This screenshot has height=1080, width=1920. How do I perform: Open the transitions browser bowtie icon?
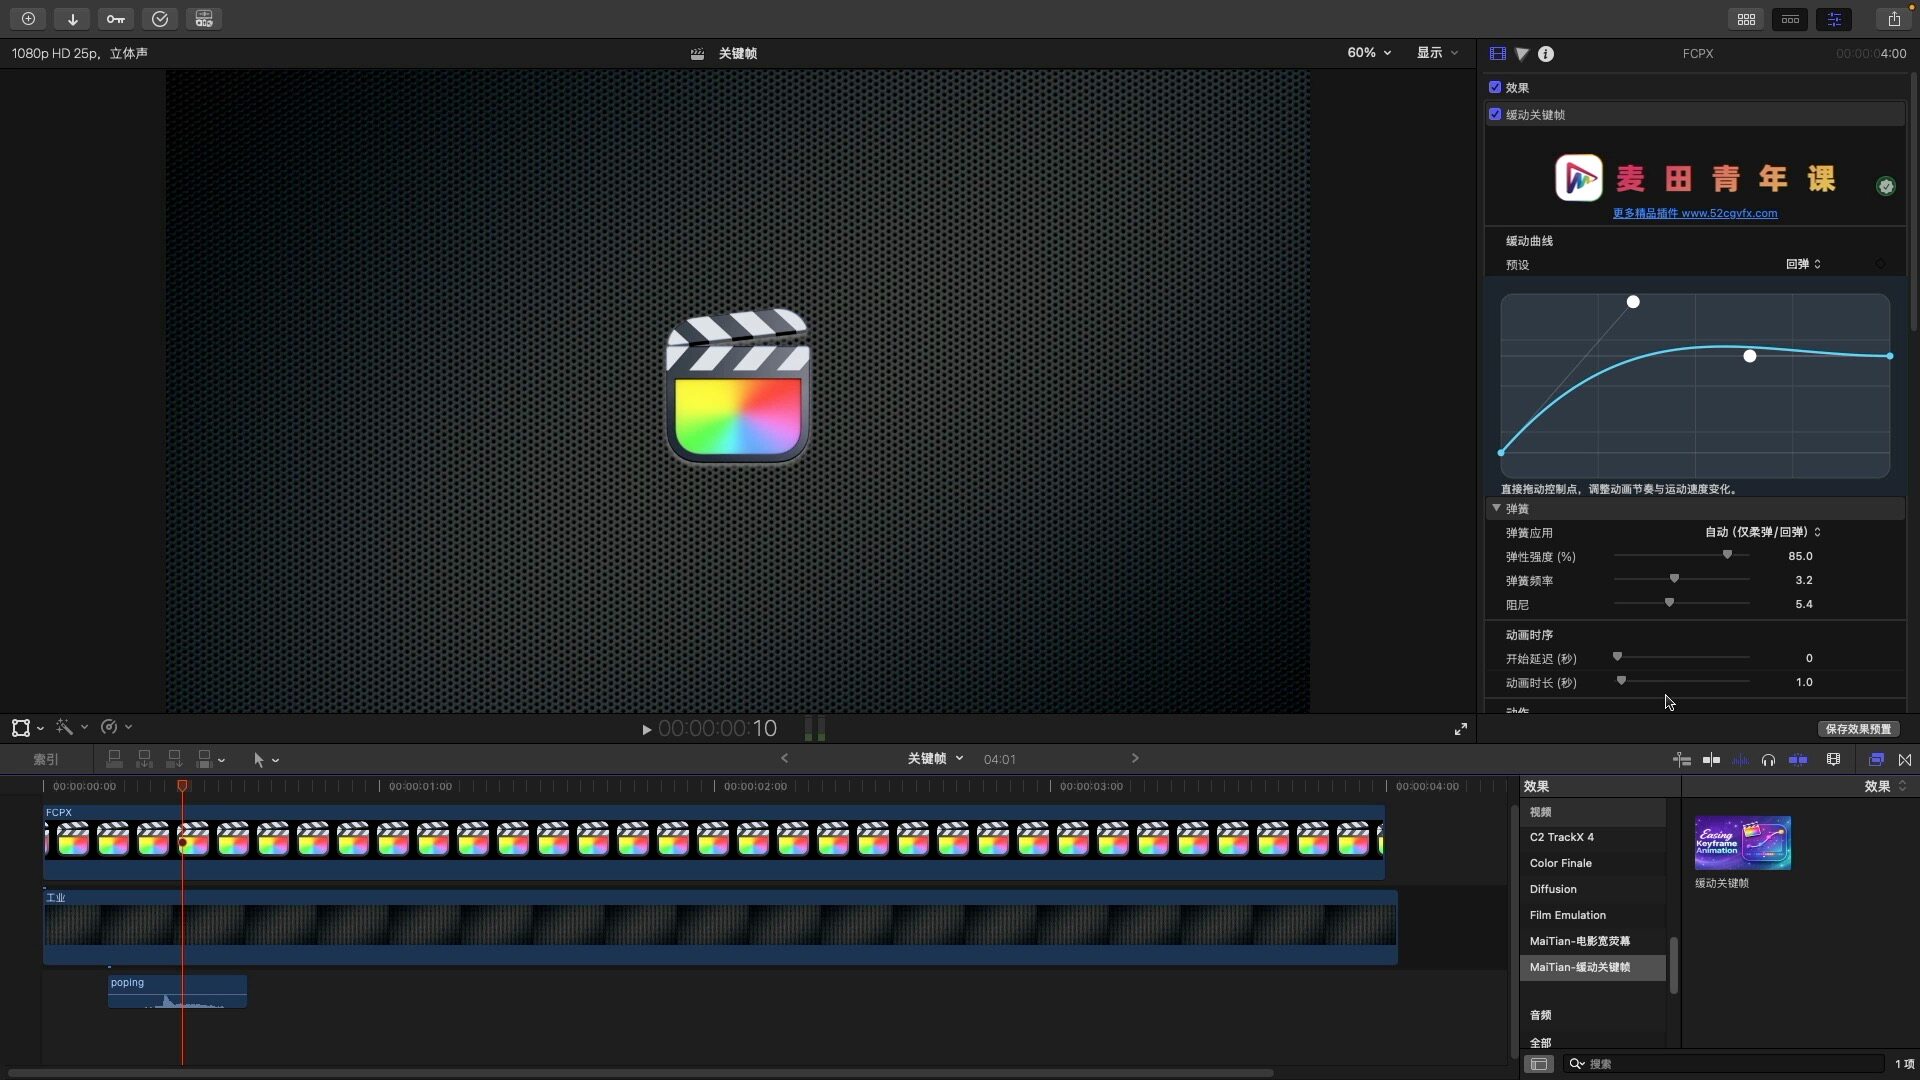click(x=1905, y=760)
